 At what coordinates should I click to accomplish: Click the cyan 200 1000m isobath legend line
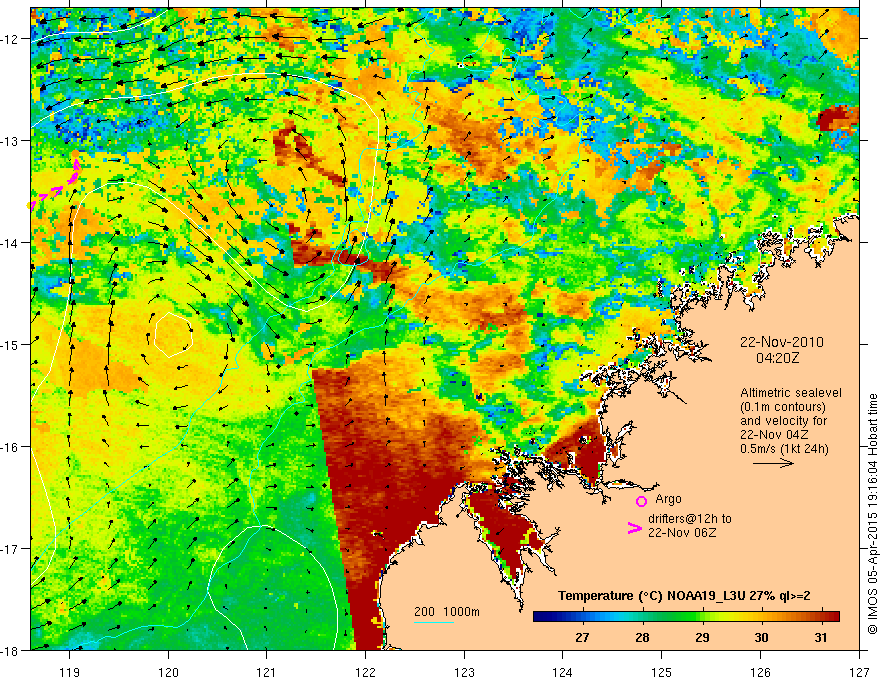pos(434,622)
